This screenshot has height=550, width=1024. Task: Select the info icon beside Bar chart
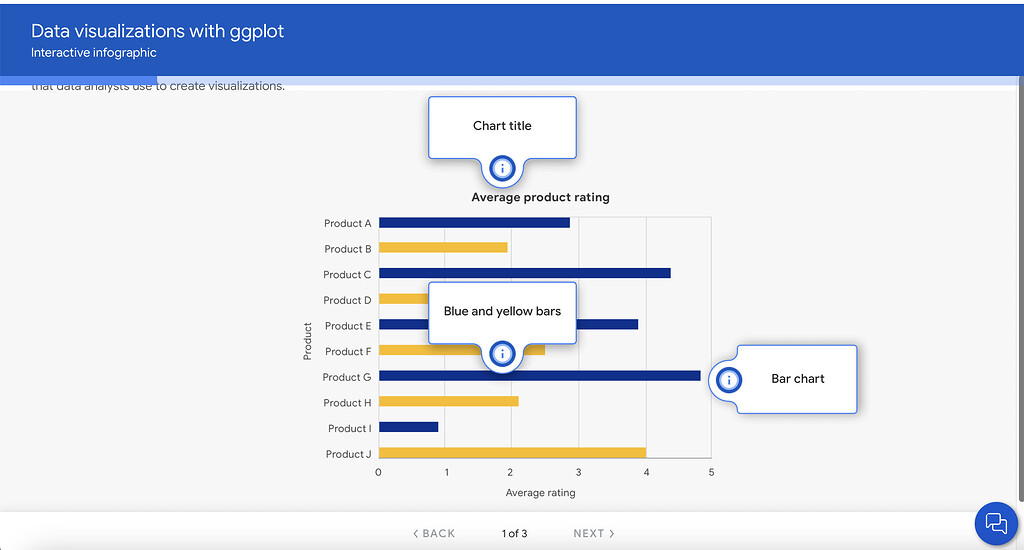coord(729,380)
